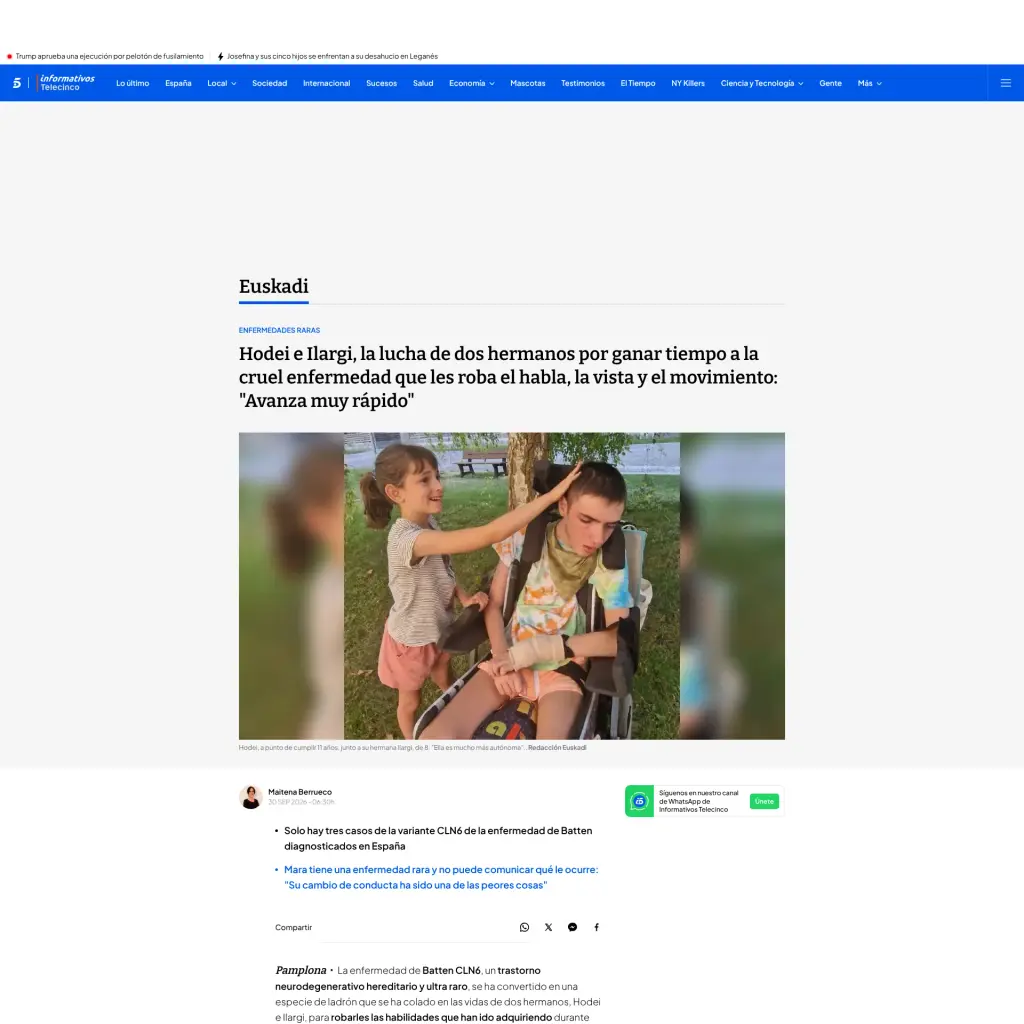This screenshot has width=1024, height=1024.
Task: Open the Euskadi section heading link
Action: coord(274,287)
